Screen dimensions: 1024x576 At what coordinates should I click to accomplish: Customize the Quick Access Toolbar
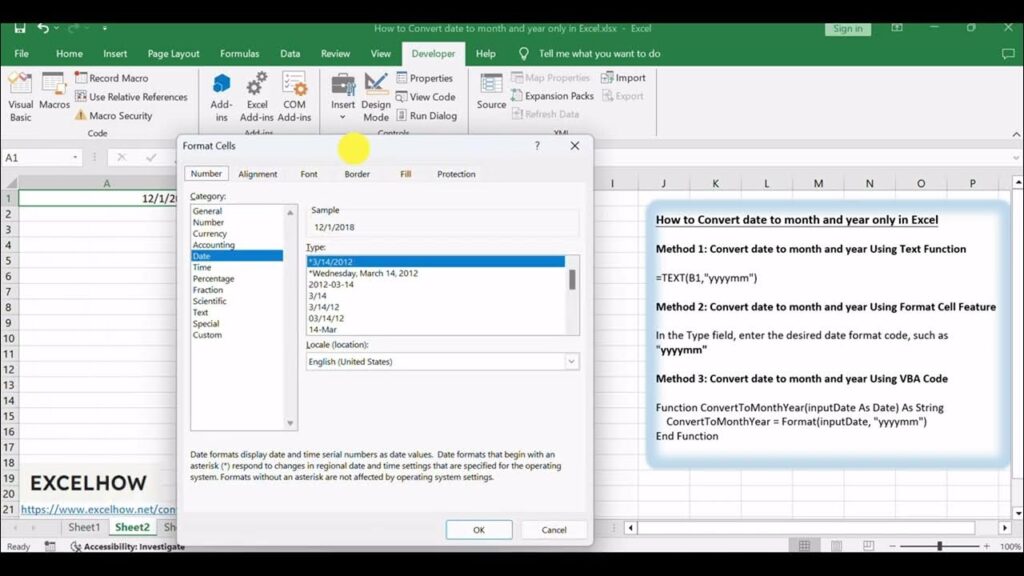(104, 28)
